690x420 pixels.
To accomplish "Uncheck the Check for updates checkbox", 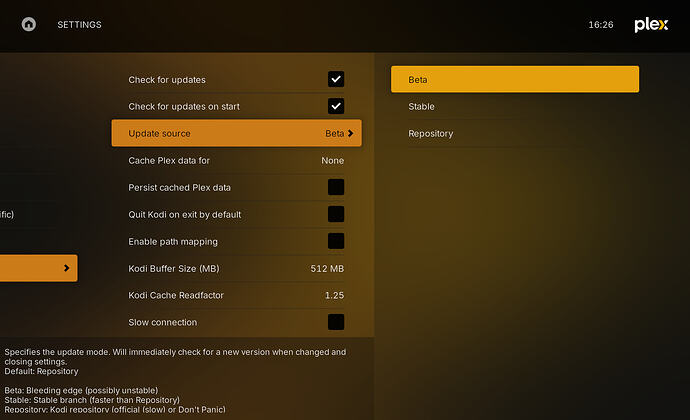I will click(336, 79).
